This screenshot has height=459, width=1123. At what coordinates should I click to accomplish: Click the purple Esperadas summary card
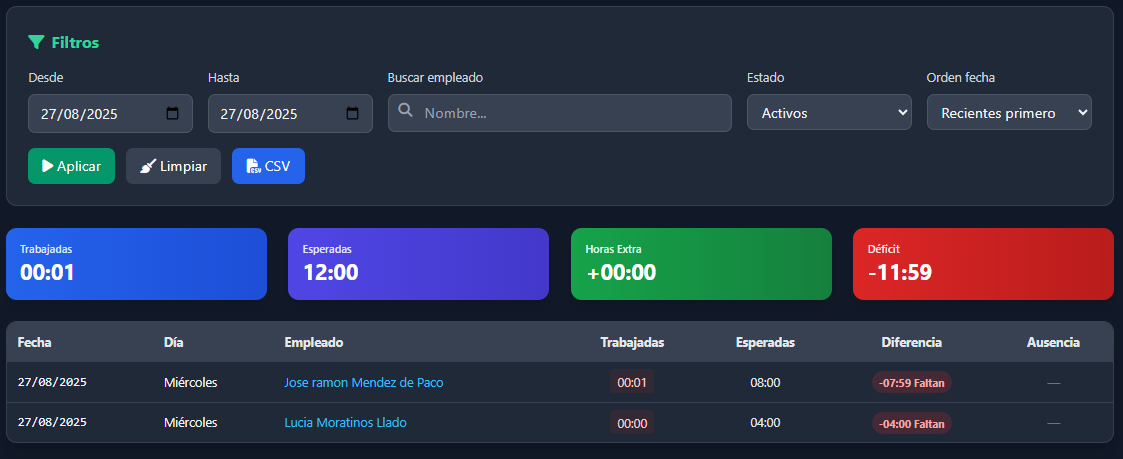418,264
